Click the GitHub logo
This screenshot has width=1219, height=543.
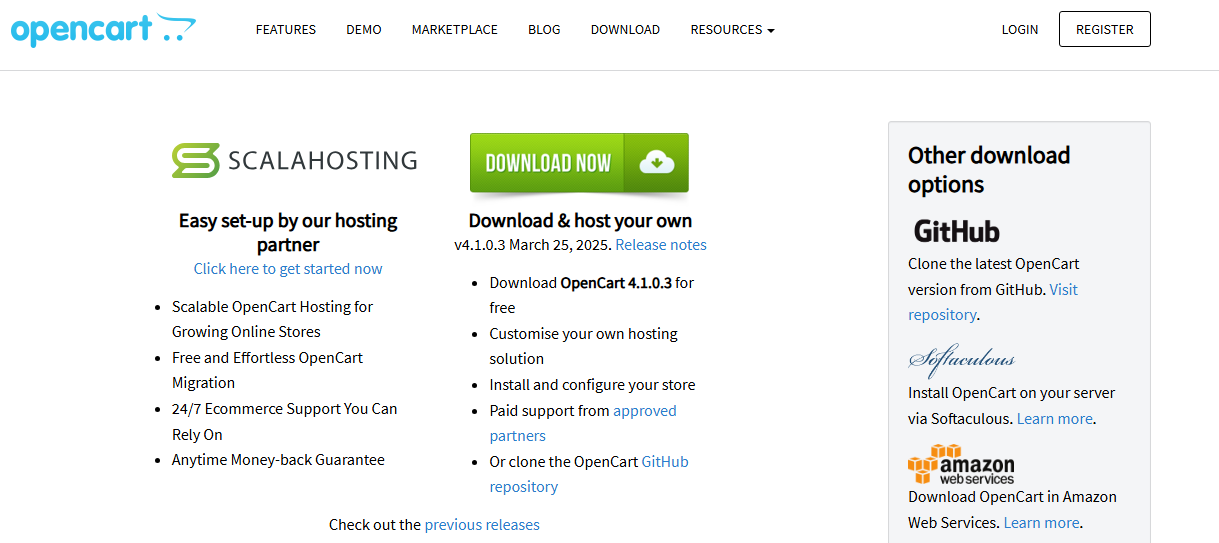pos(956,231)
